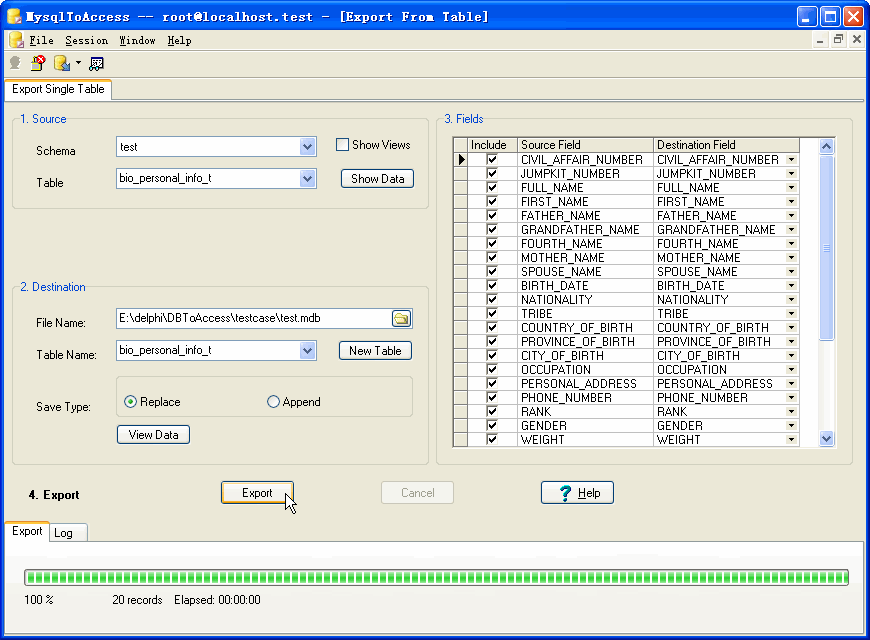This screenshot has height=640, width=870.
Task: Uncheck Include for GENDER field
Action: click(492, 425)
